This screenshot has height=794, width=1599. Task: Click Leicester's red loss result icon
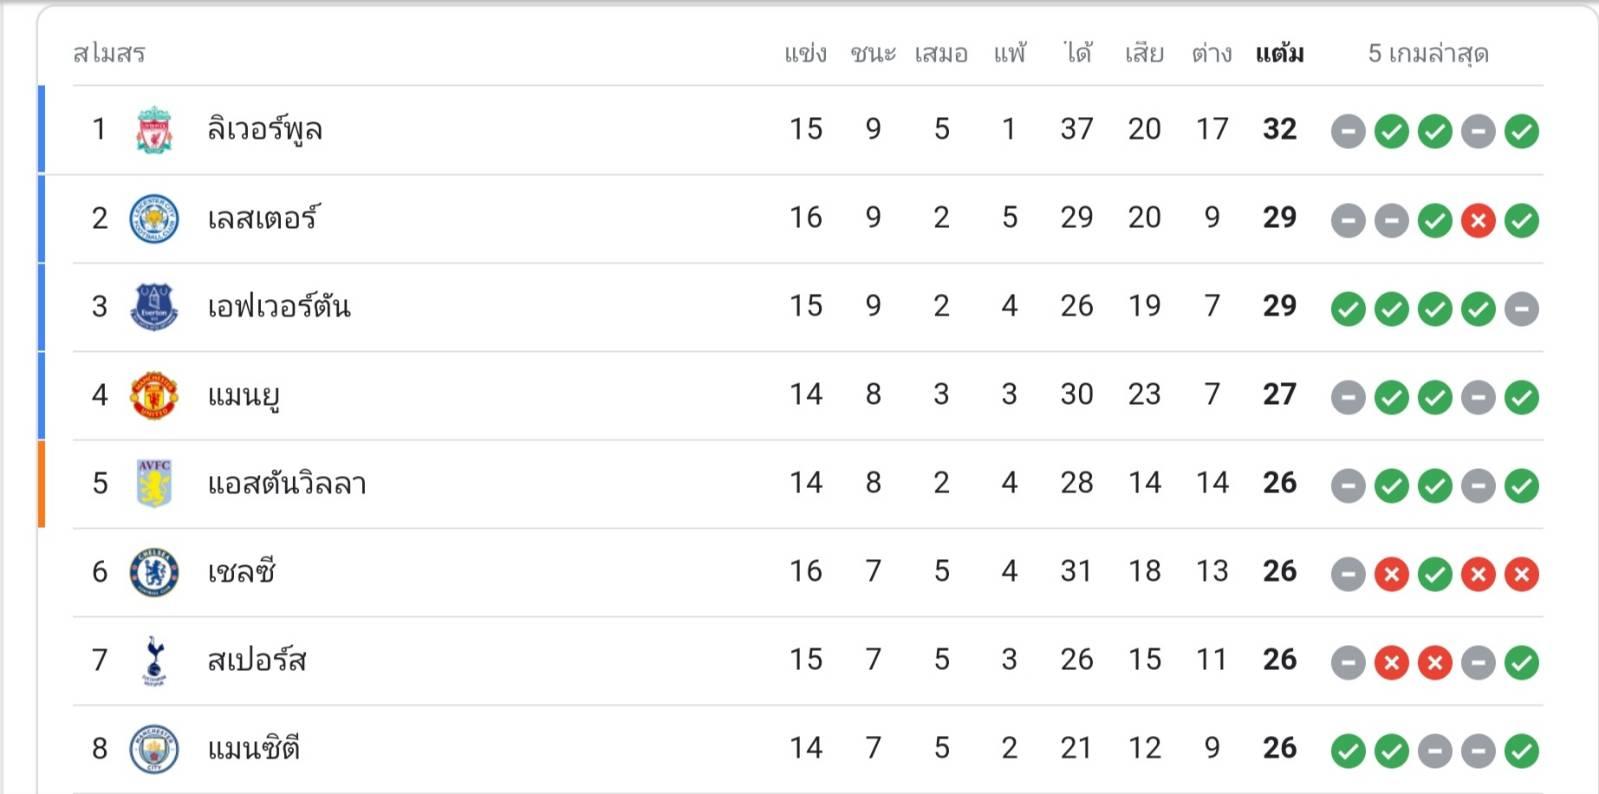coord(1478,220)
